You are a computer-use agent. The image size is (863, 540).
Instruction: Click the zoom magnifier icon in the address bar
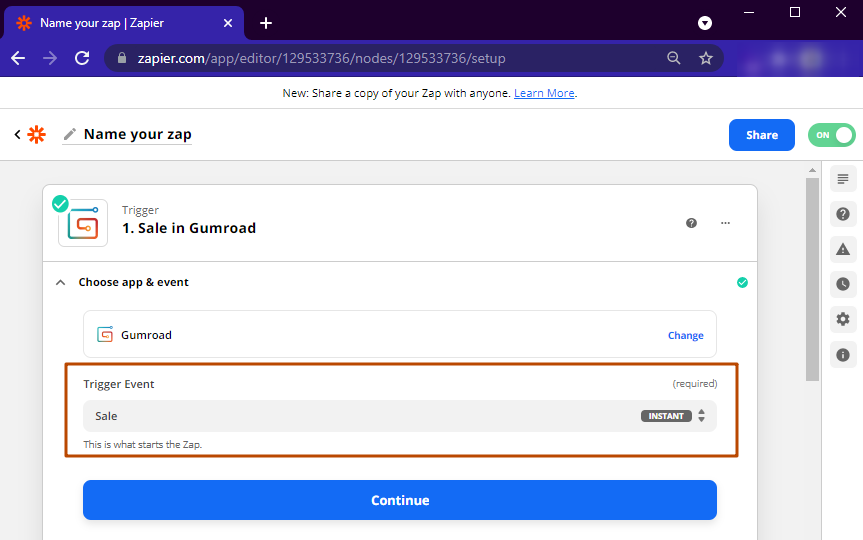pyautogui.click(x=674, y=58)
